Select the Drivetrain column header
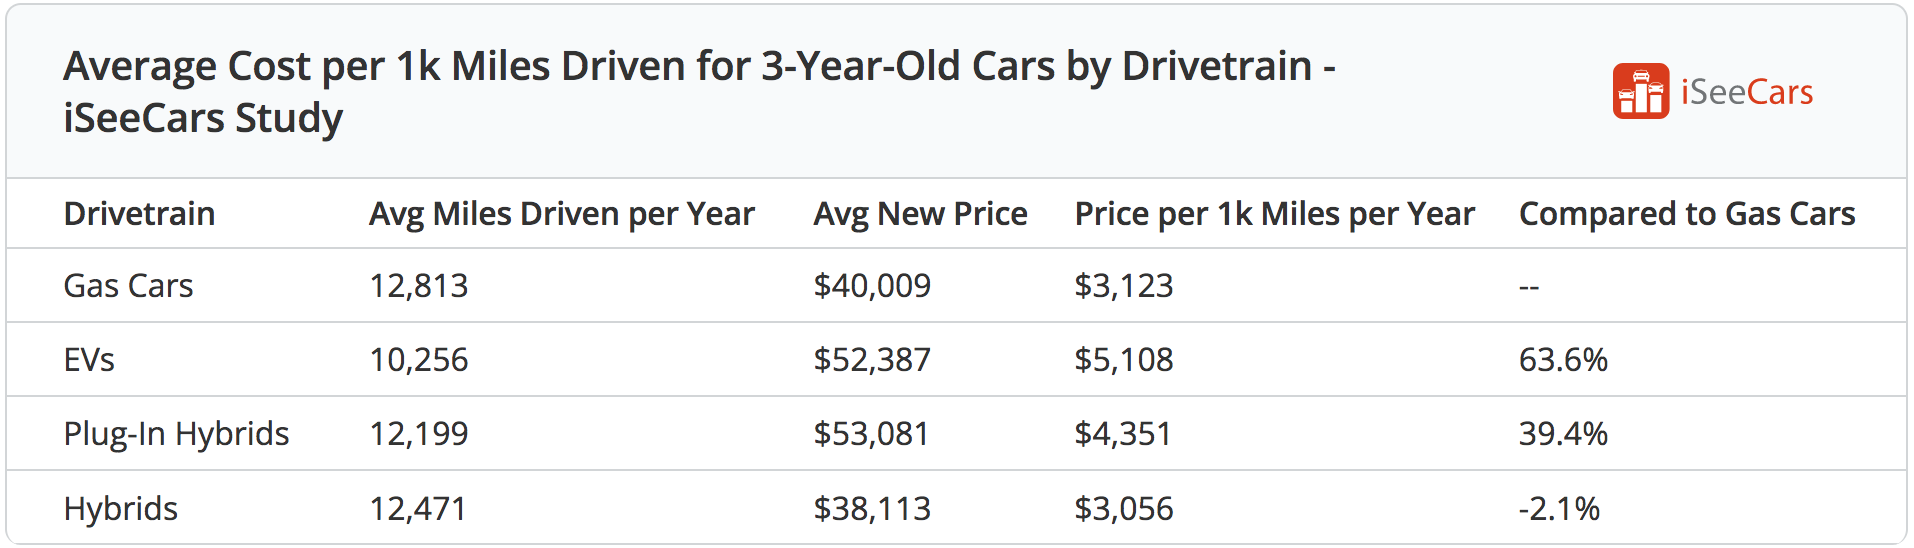 [139, 214]
